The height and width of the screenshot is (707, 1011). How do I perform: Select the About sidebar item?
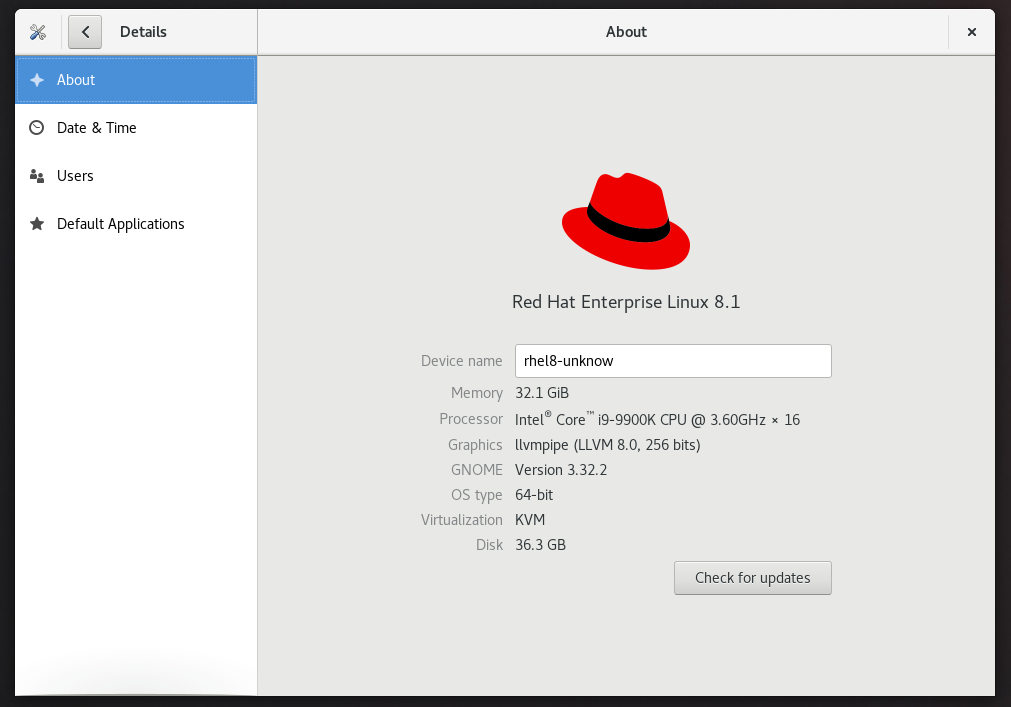tap(136, 80)
